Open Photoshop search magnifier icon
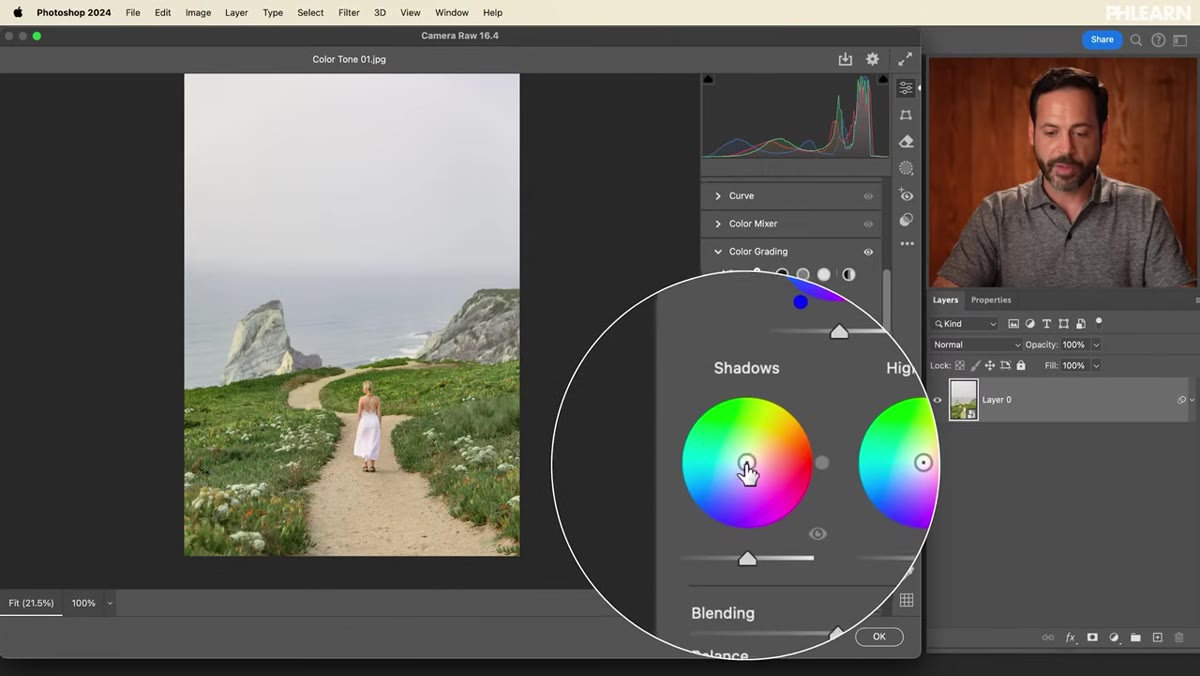The image size is (1200, 676). [x=1136, y=40]
